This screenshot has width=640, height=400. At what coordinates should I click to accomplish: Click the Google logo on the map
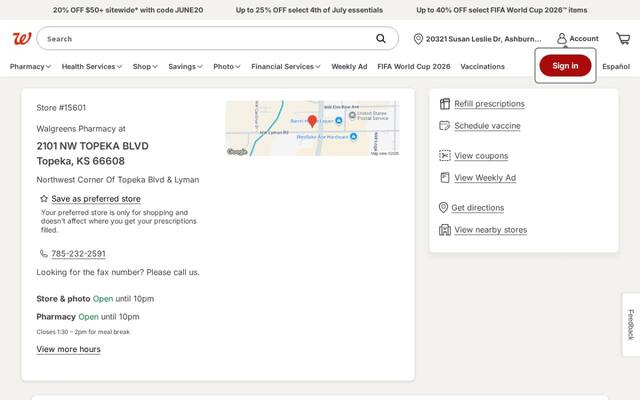point(237,152)
